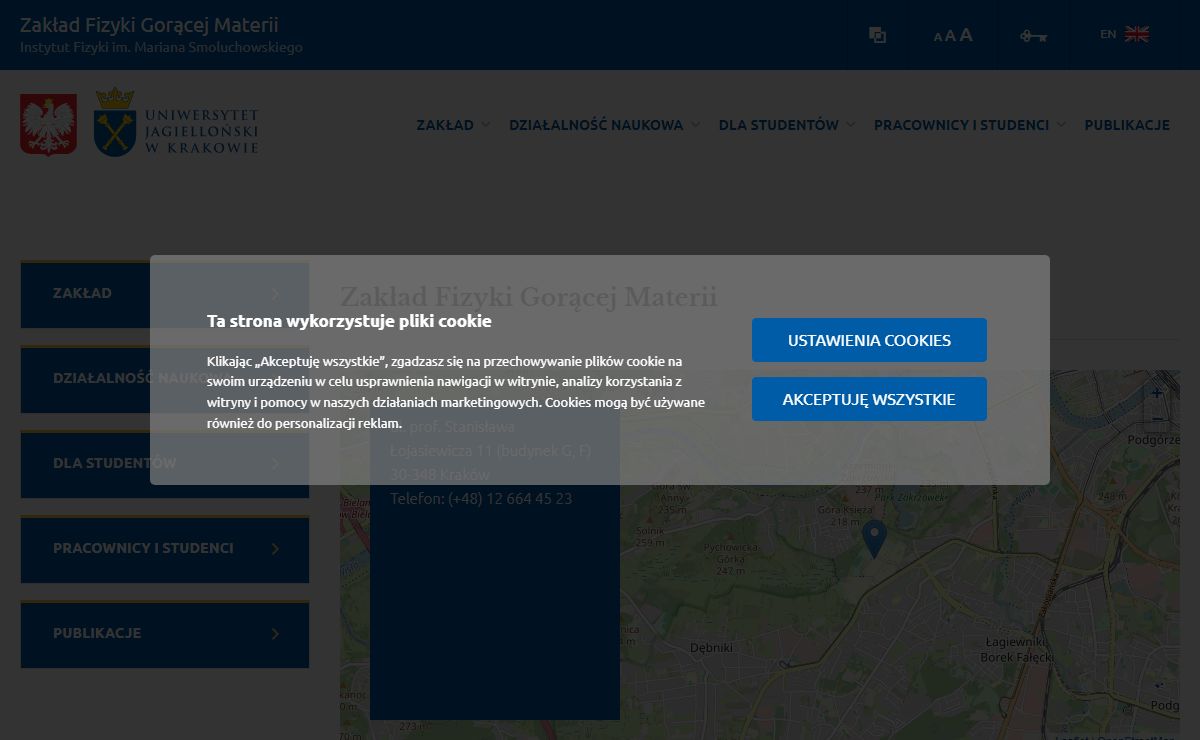Open Publikacje top menu item
1200x740 pixels.
[x=1127, y=125]
